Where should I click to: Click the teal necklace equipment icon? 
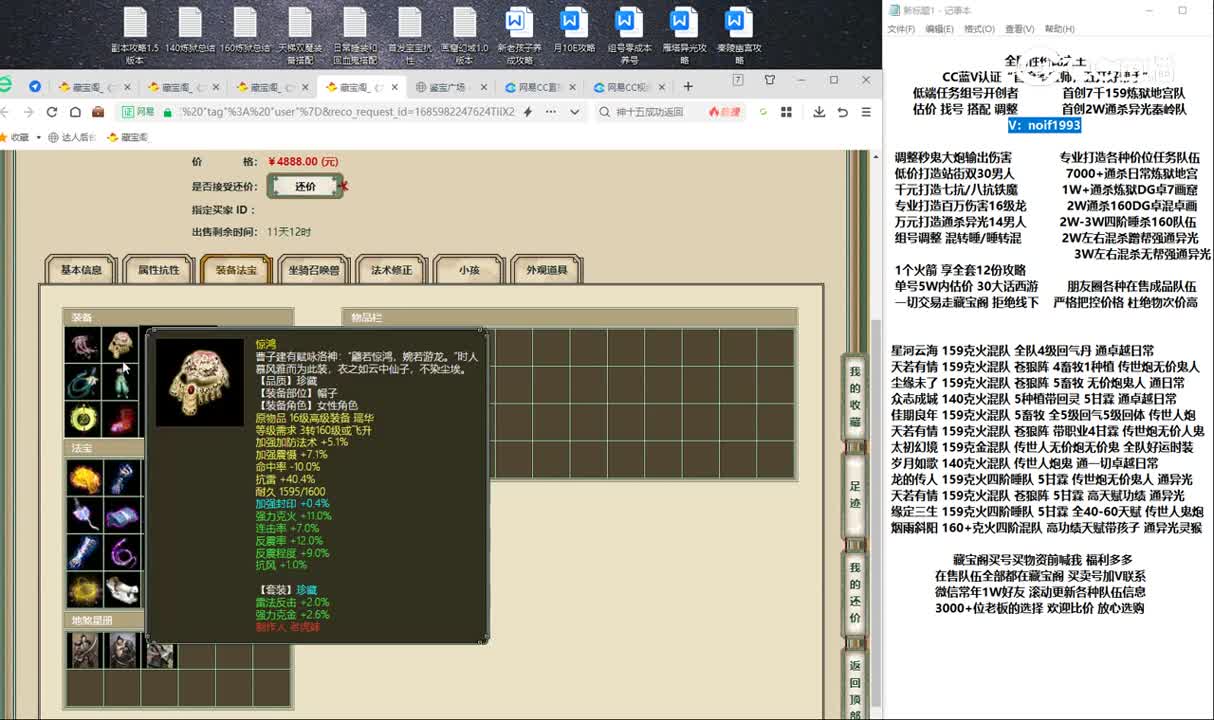(x=84, y=383)
